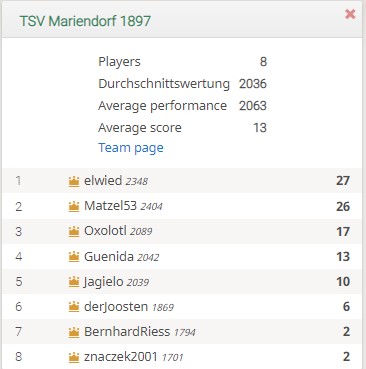Screen dimensions: 366x369
Task: Open BernhardRiess player profile
Action: [127, 331]
